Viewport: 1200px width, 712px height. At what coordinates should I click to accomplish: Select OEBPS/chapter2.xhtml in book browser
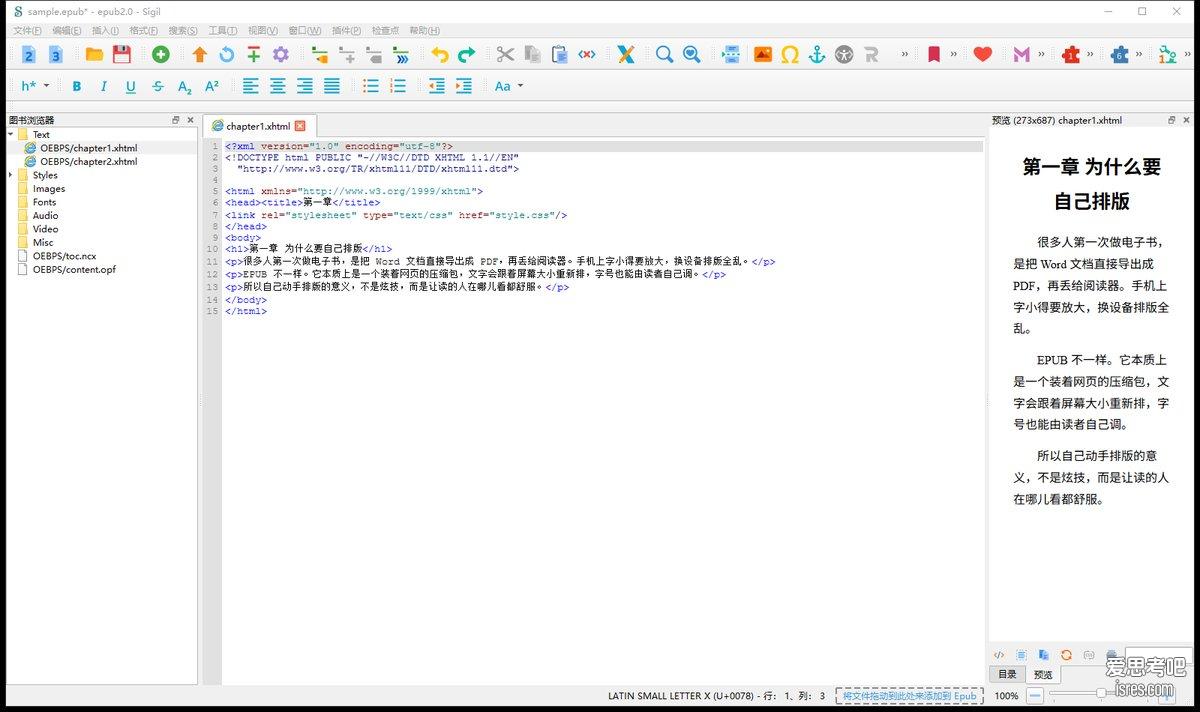[x=89, y=161]
